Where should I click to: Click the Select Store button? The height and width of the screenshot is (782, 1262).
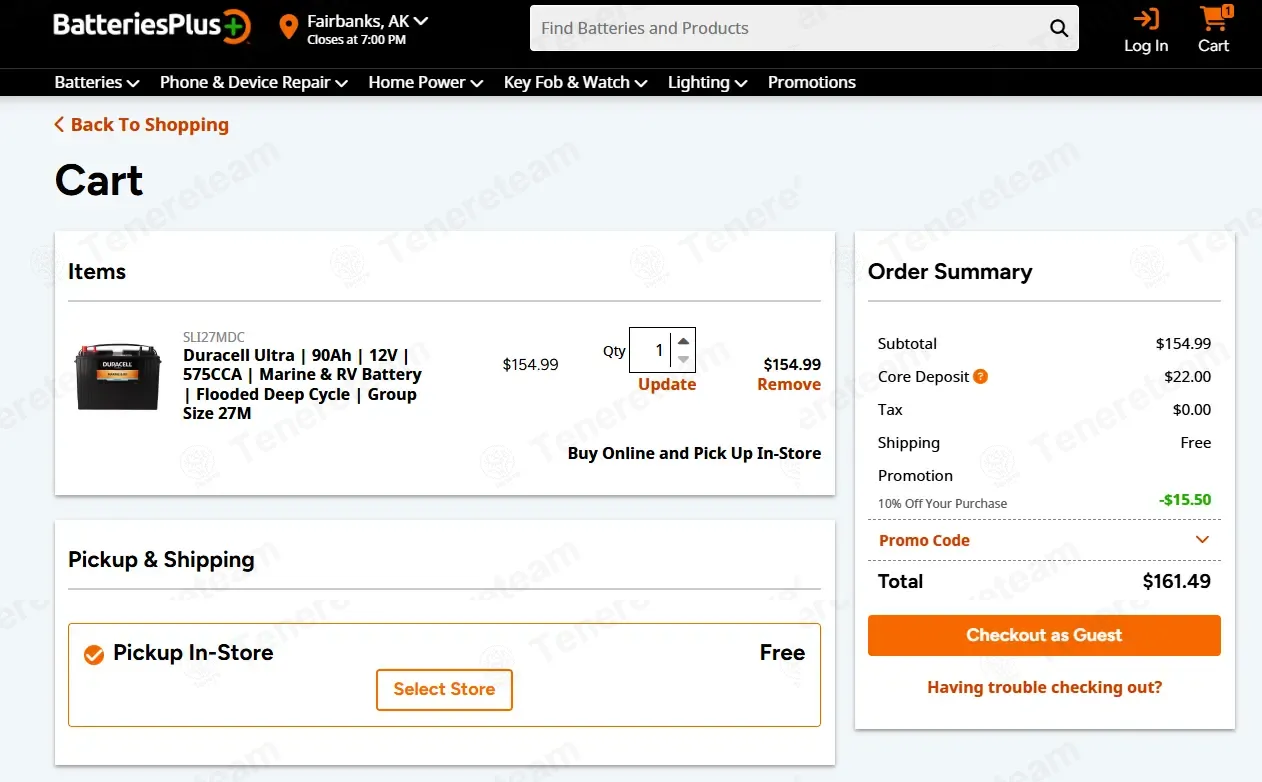444,689
